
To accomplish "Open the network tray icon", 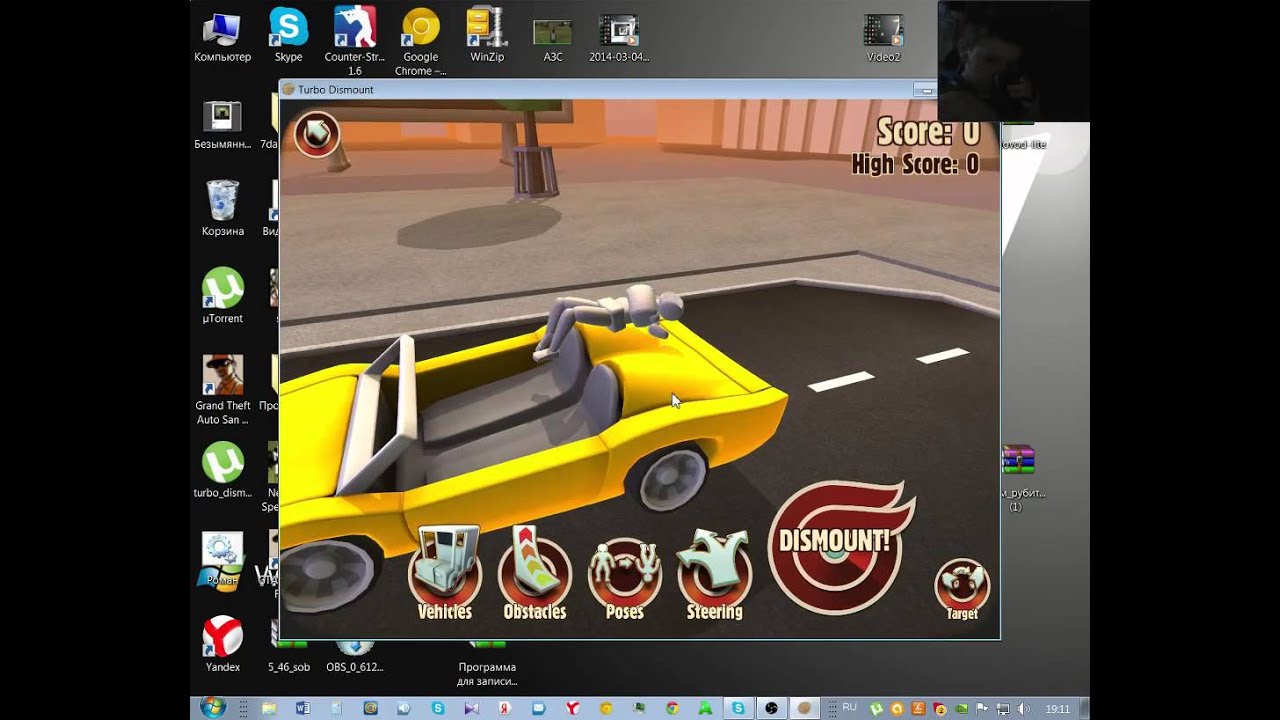I will (x=1002, y=709).
